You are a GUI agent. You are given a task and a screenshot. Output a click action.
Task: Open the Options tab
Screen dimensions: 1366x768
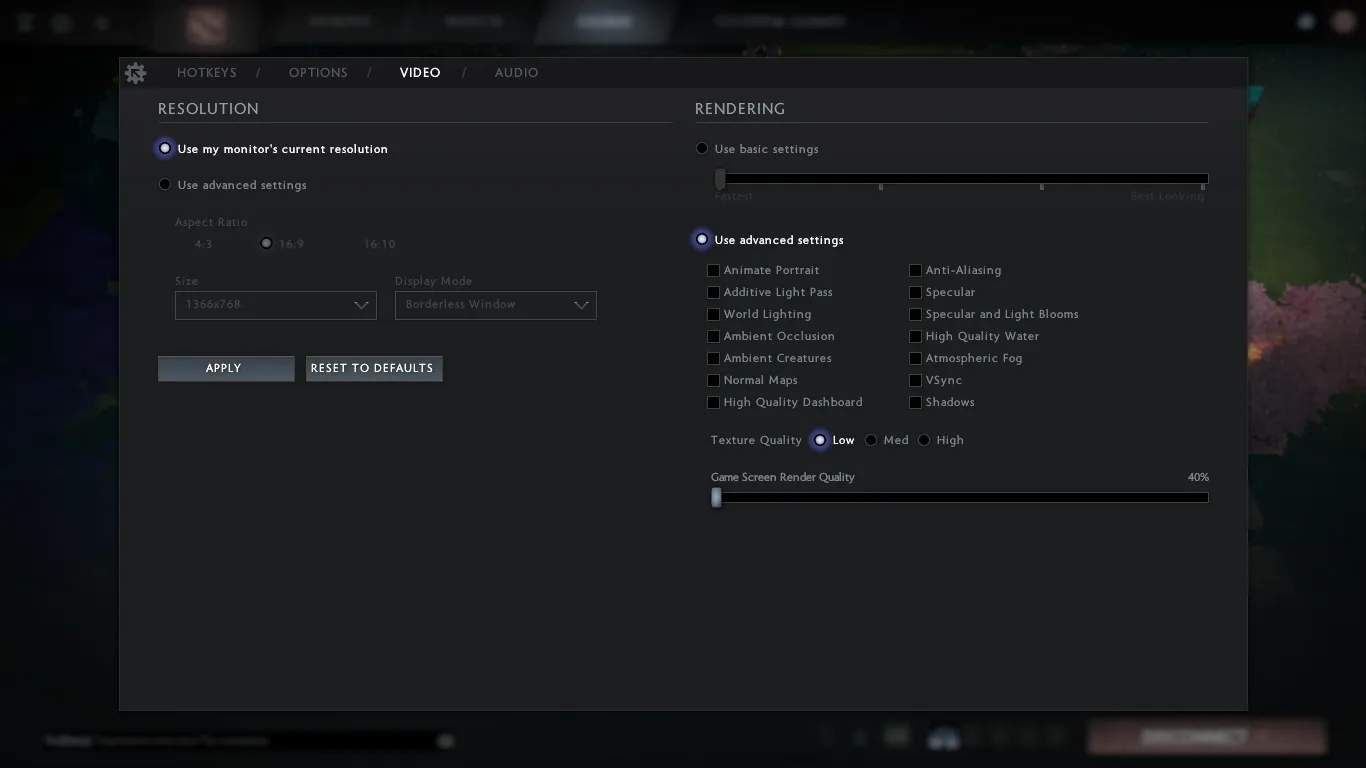[x=318, y=73]
